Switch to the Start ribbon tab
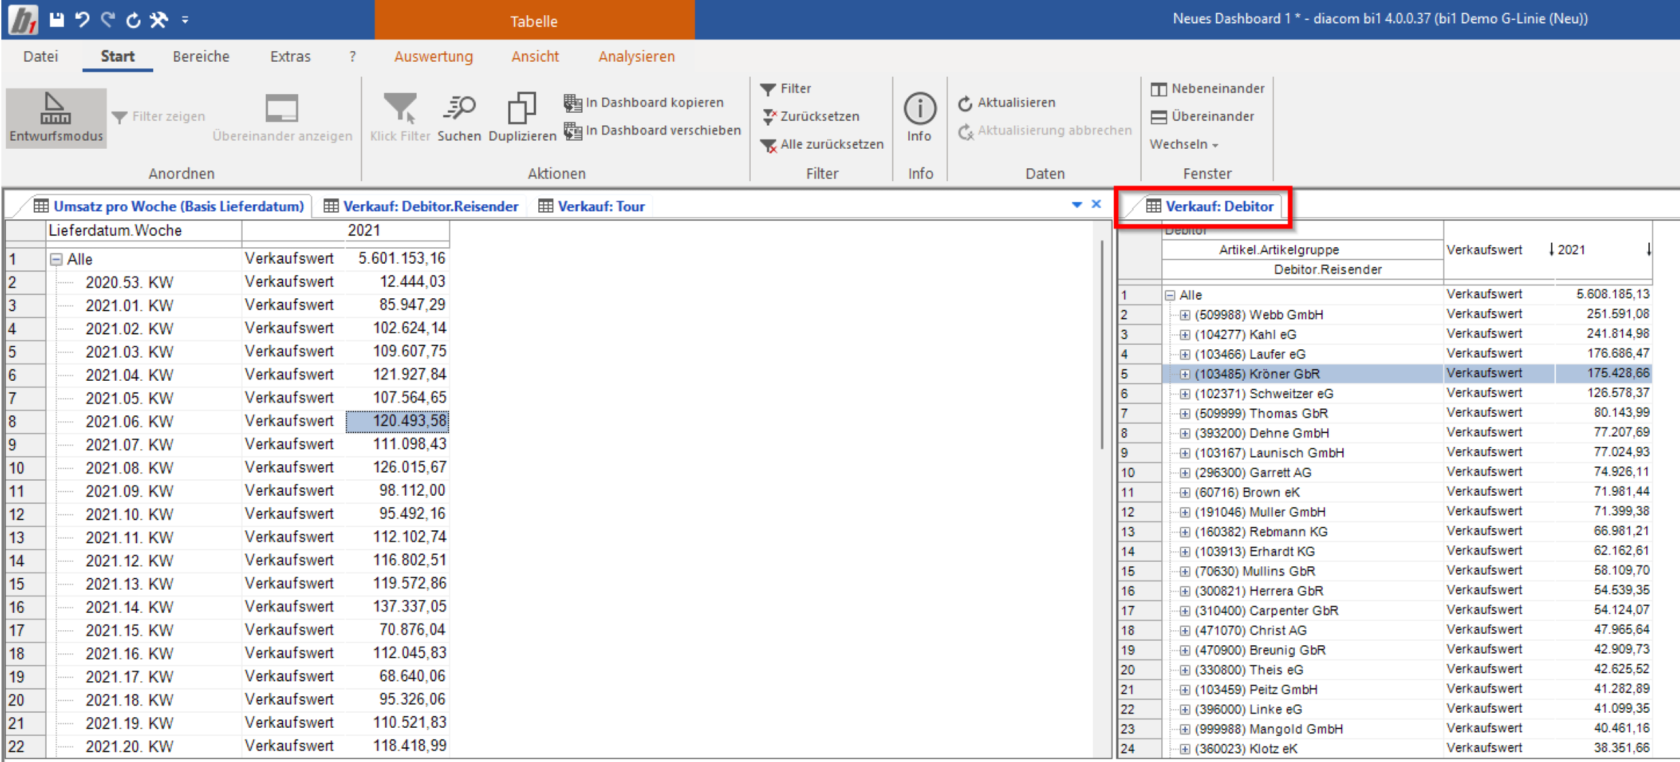This screenshot has width=1680, height=762. [x=117, y=57]
